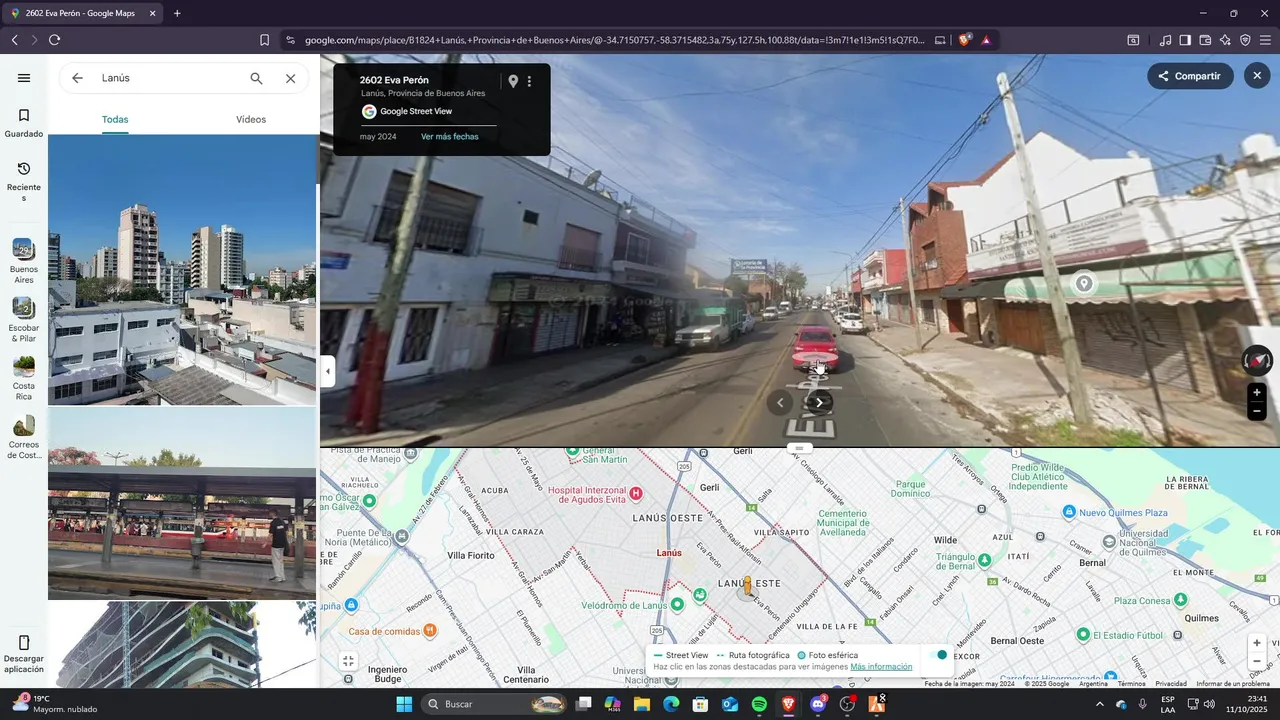Click the Compartir share button
The width and height of the screenshot is (1280, 720).
tap(1190, 76)
